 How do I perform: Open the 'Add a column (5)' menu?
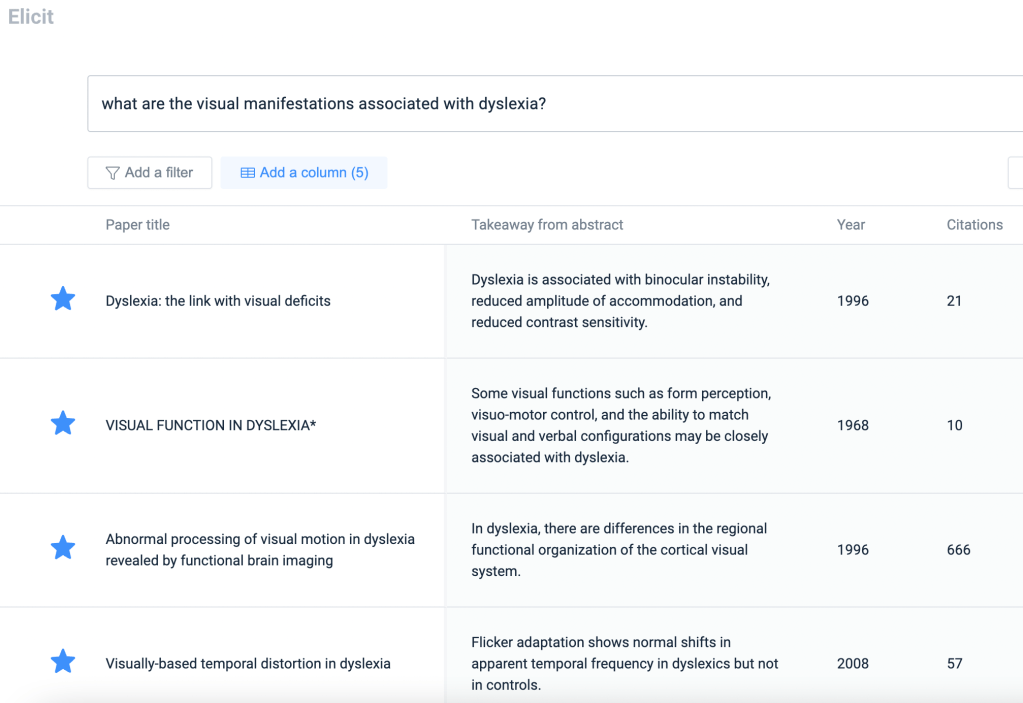coord(304,173)
